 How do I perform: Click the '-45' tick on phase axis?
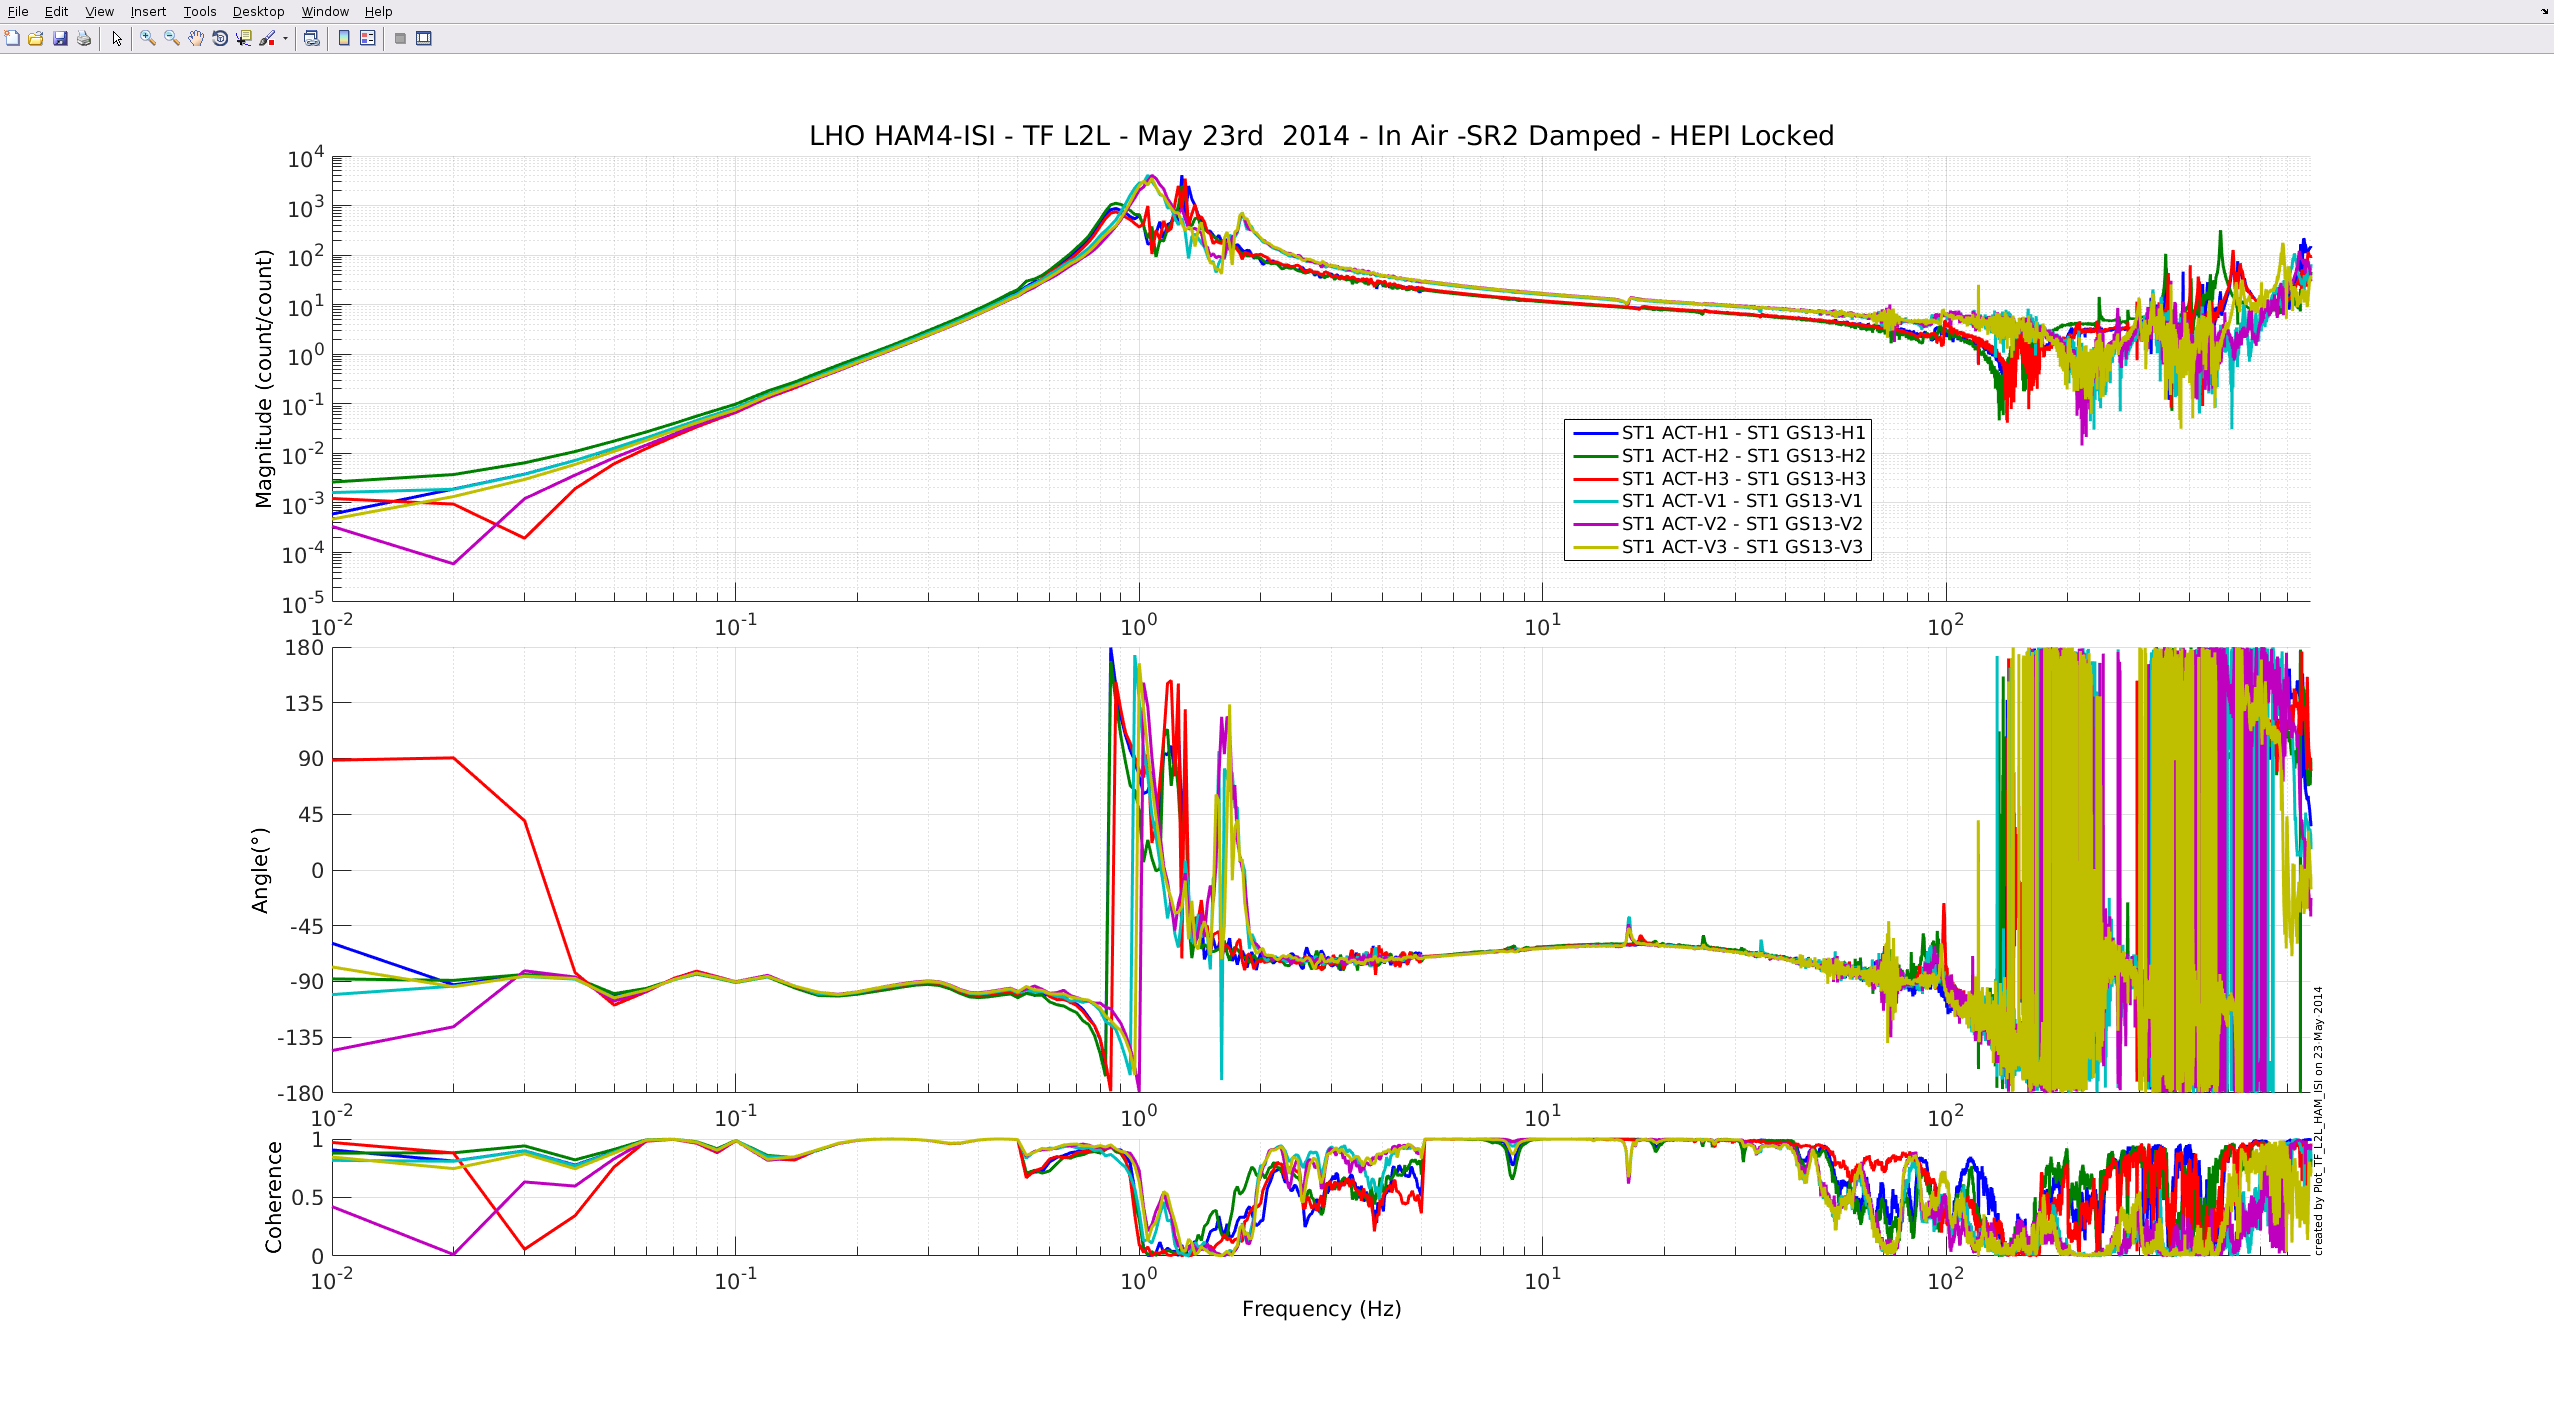306,926
